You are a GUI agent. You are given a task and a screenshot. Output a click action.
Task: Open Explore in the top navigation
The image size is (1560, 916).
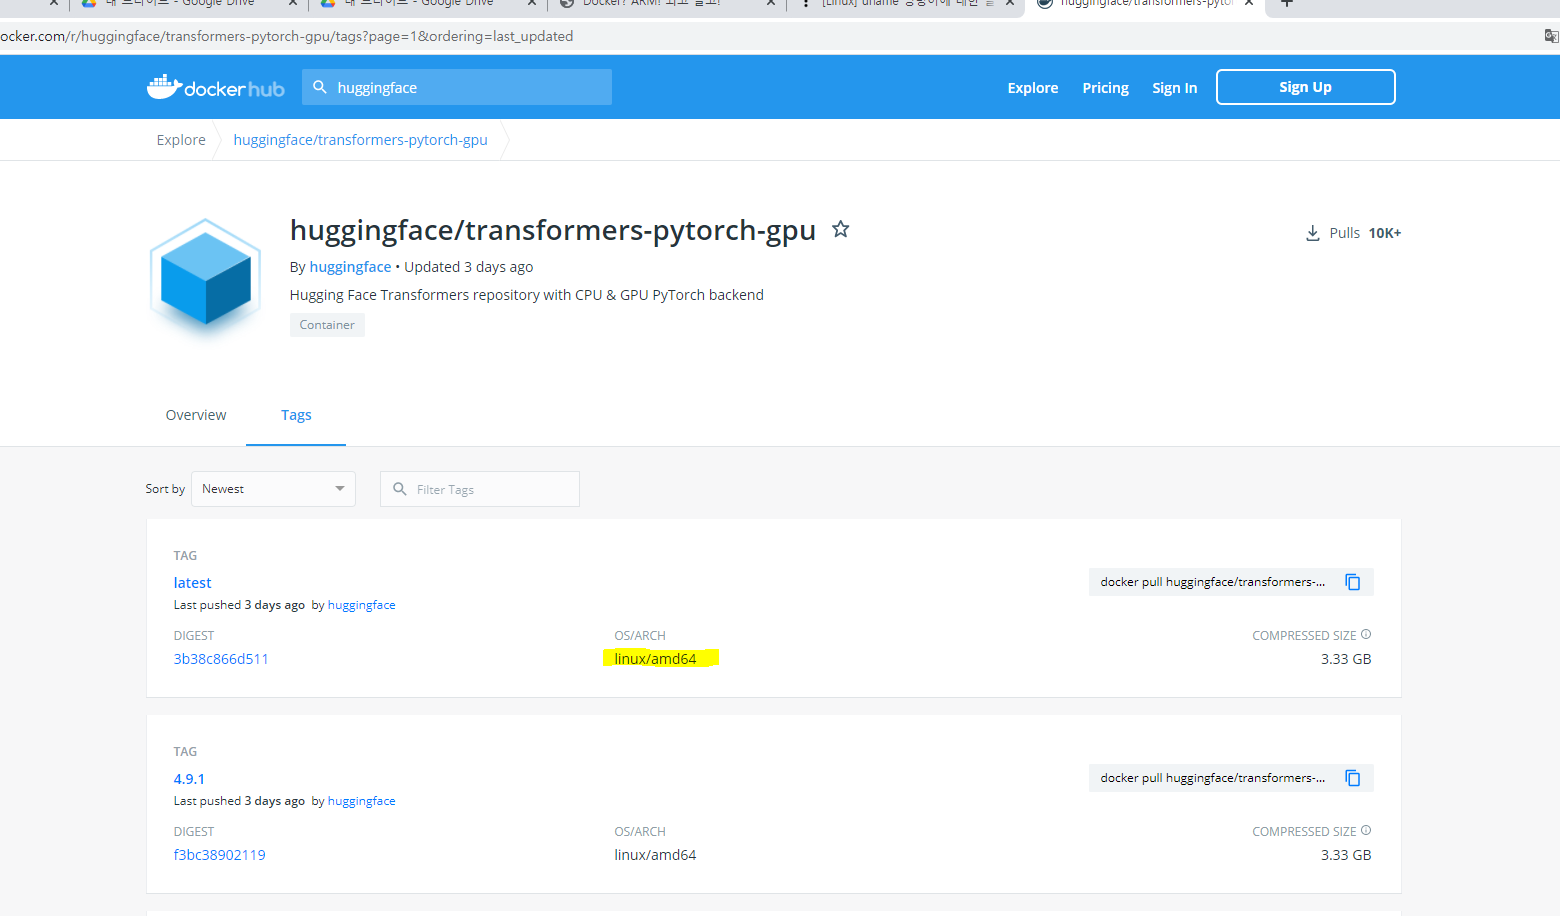point(1033,88)
